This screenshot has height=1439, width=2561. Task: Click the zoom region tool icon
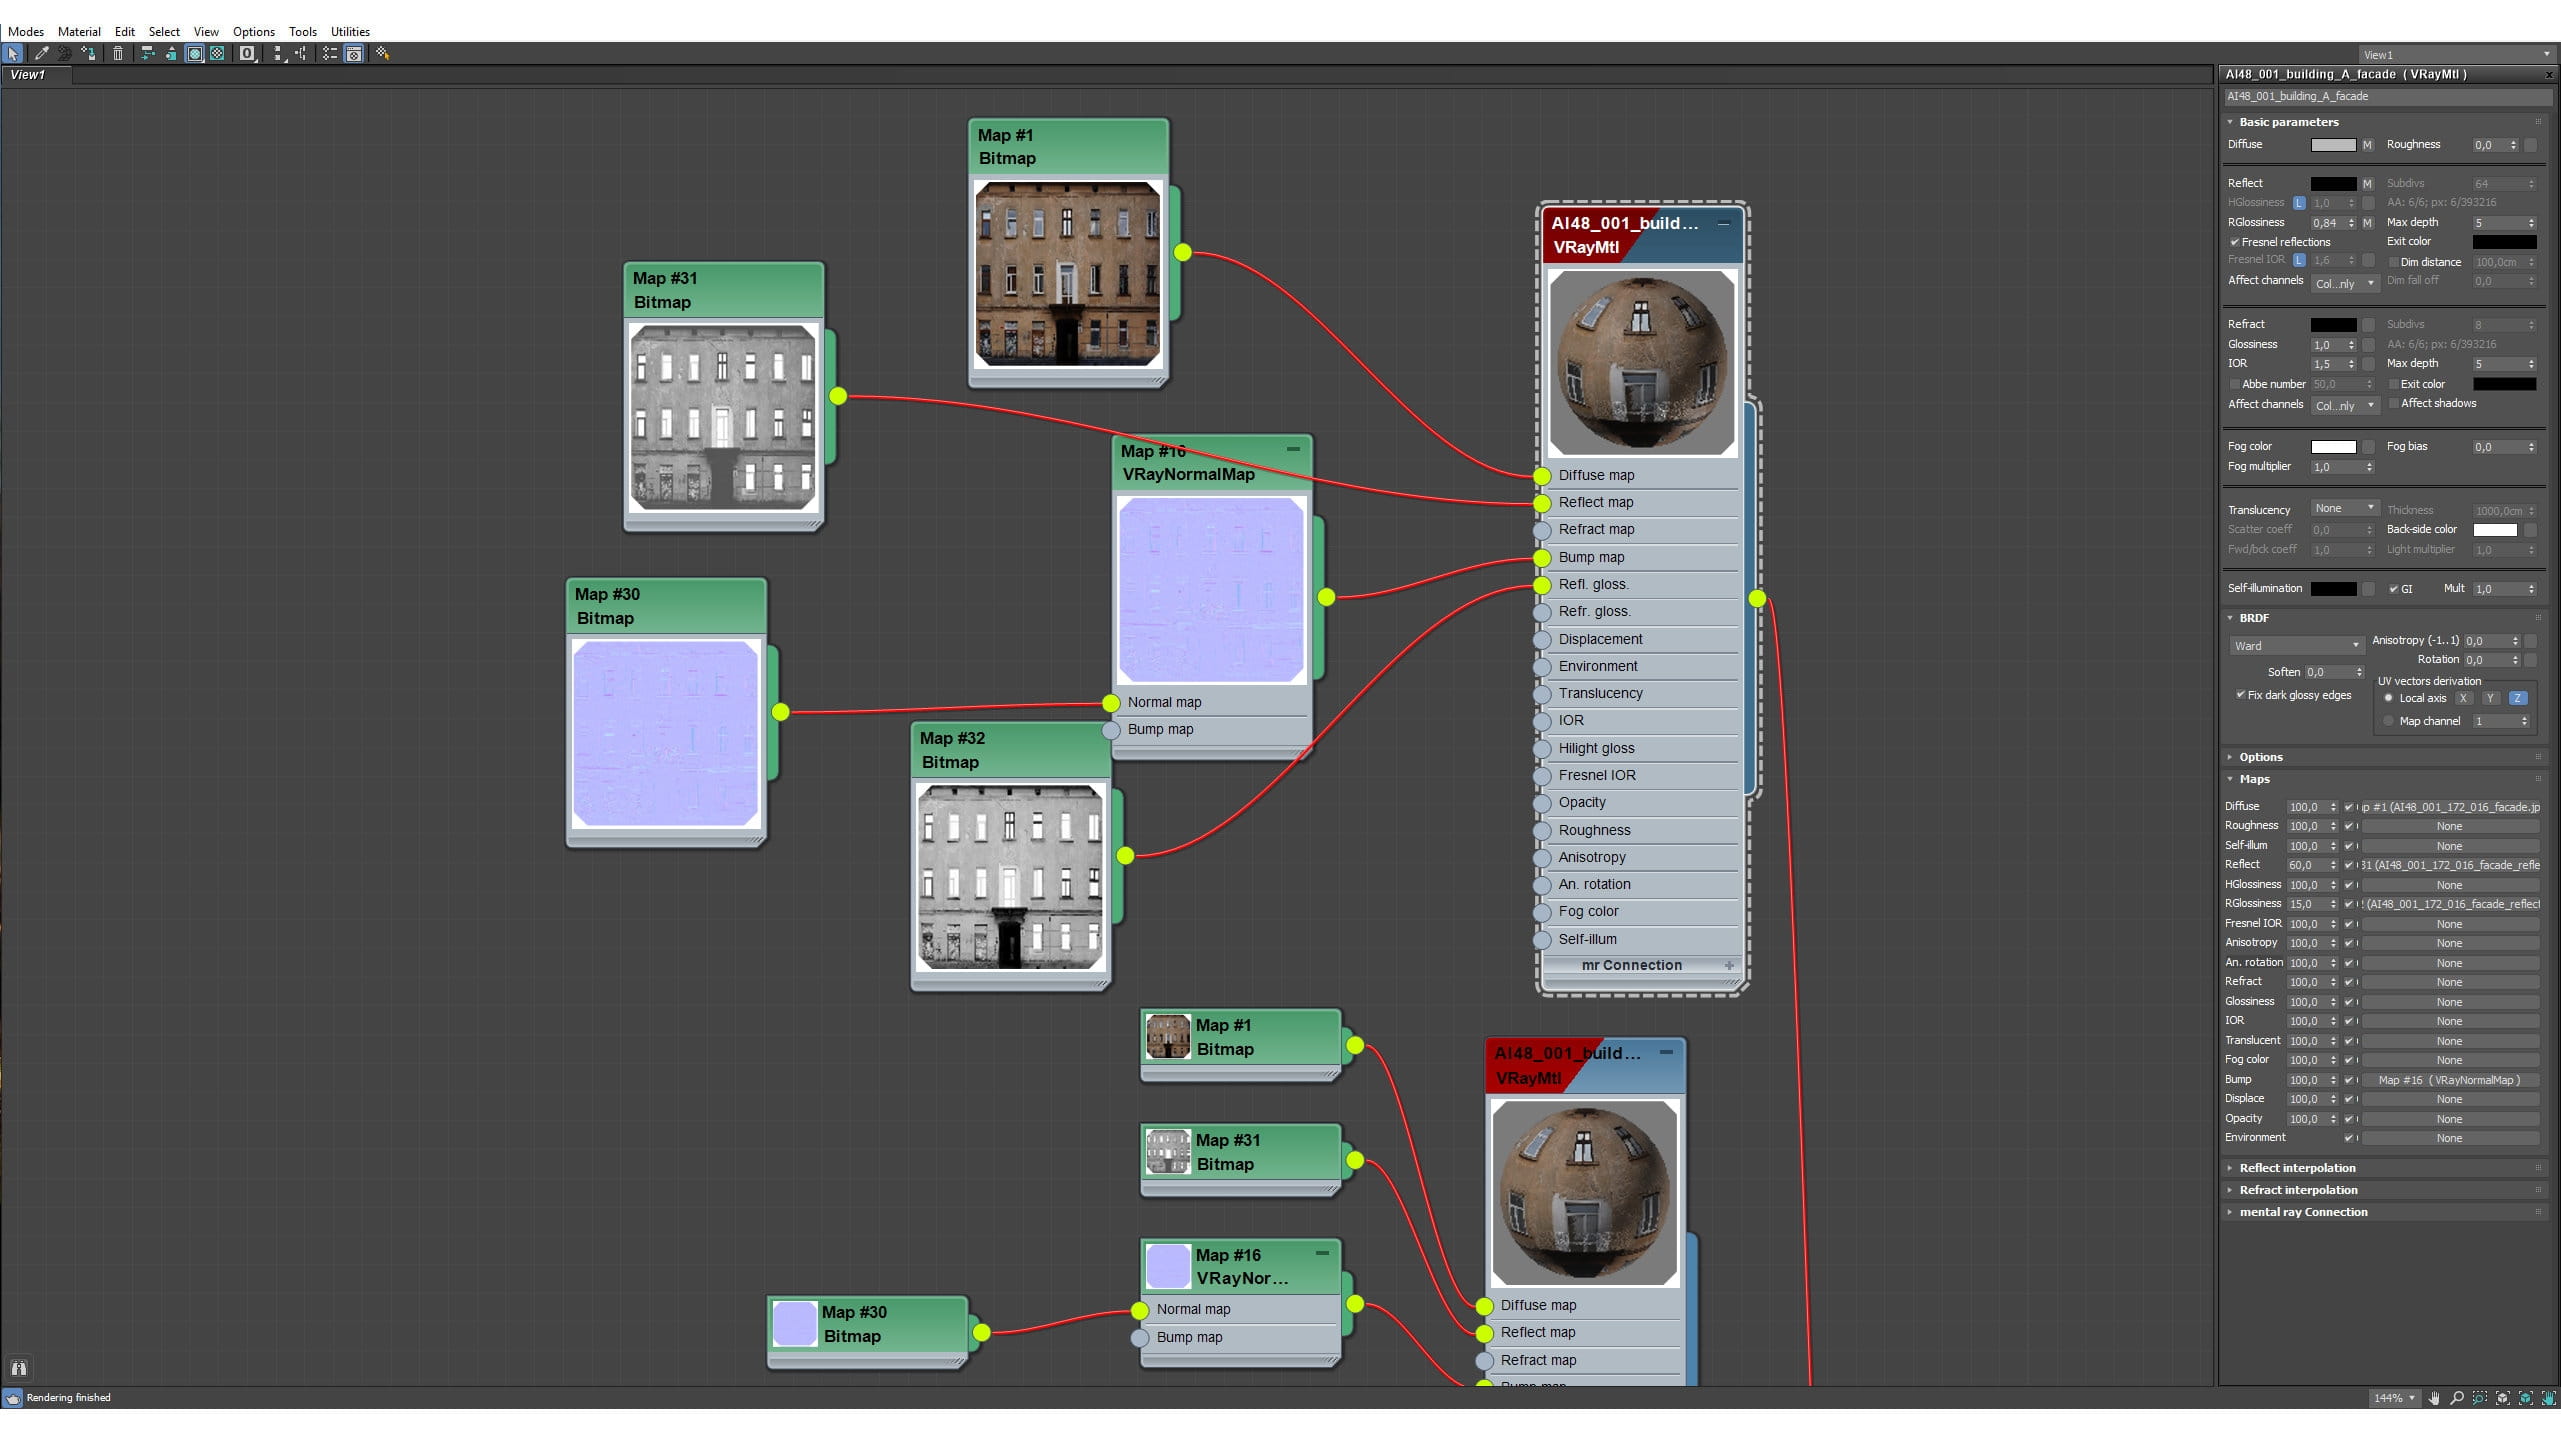coord(2480,1398)
